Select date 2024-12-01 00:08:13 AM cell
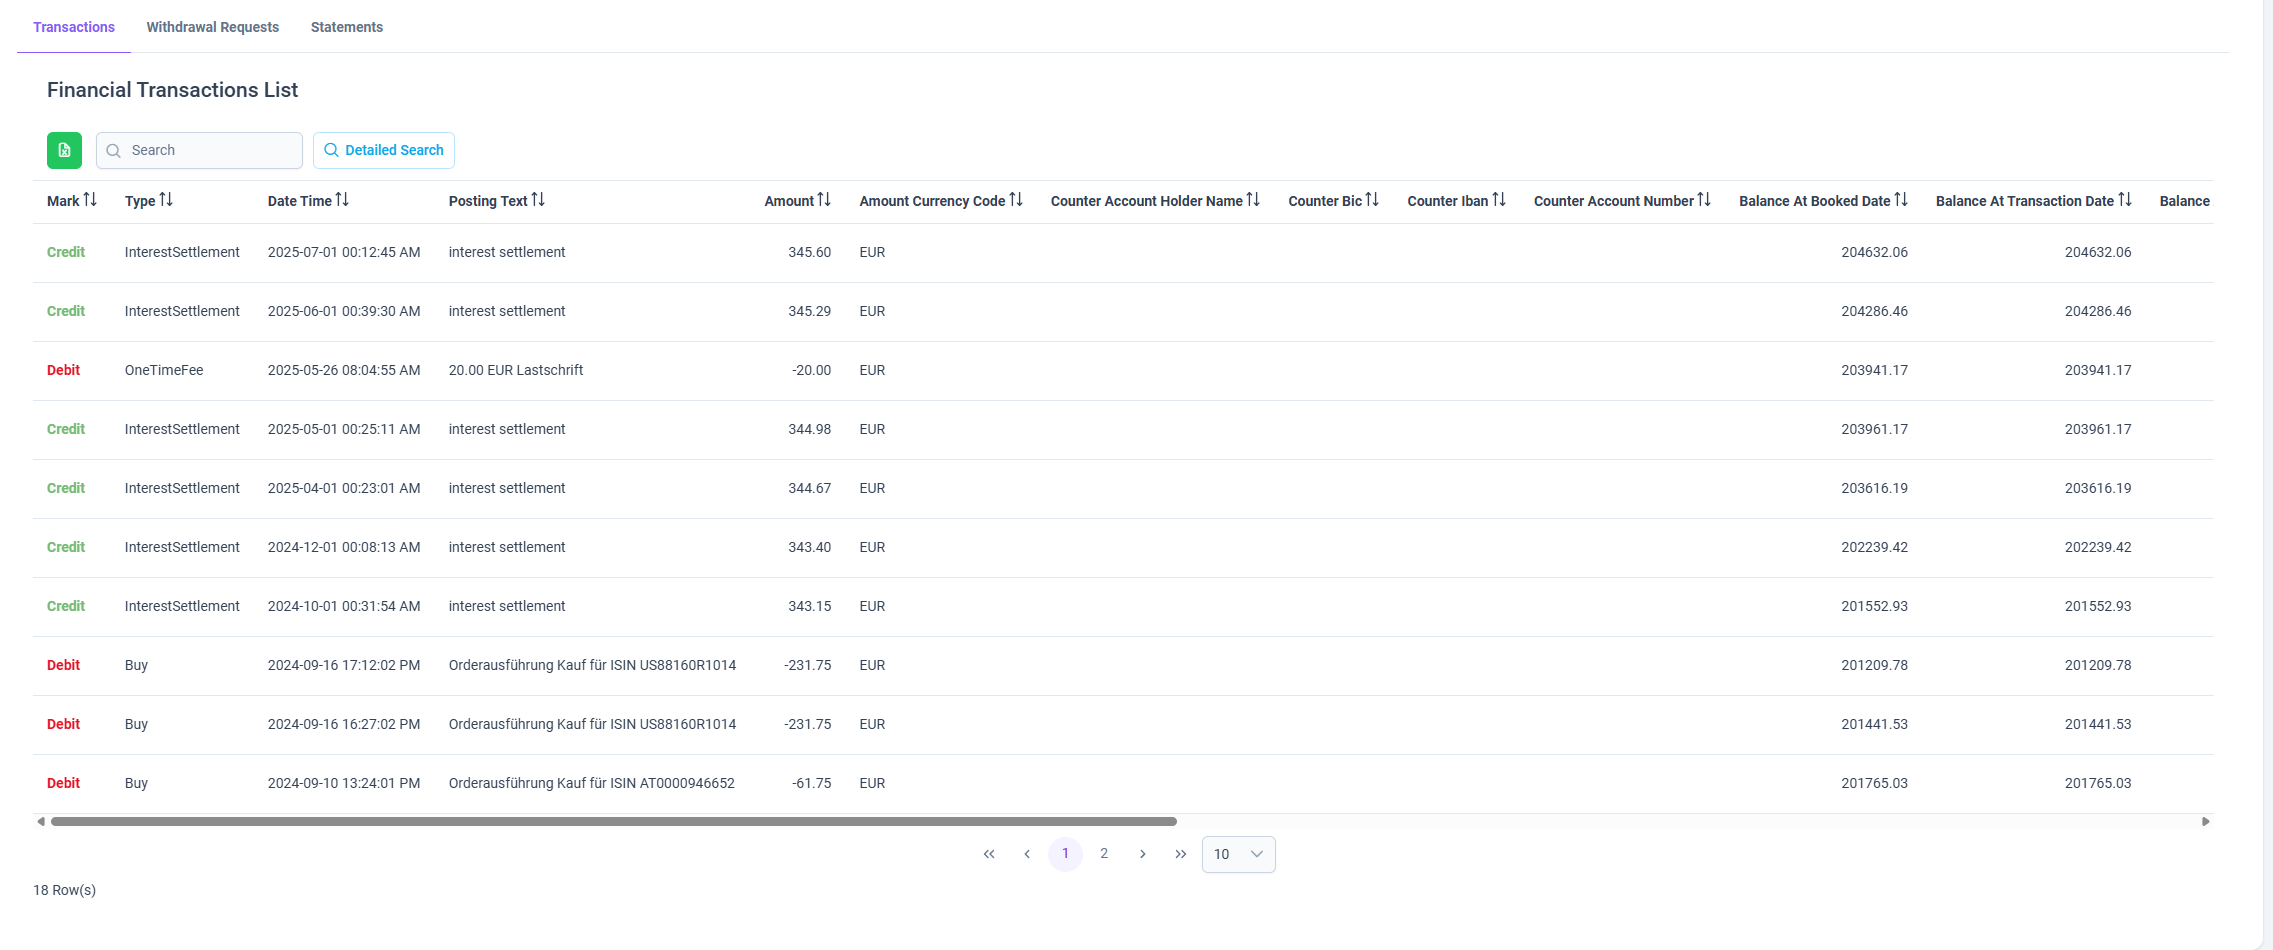The height and width of the screenshot is (950, 2273). 344,547
